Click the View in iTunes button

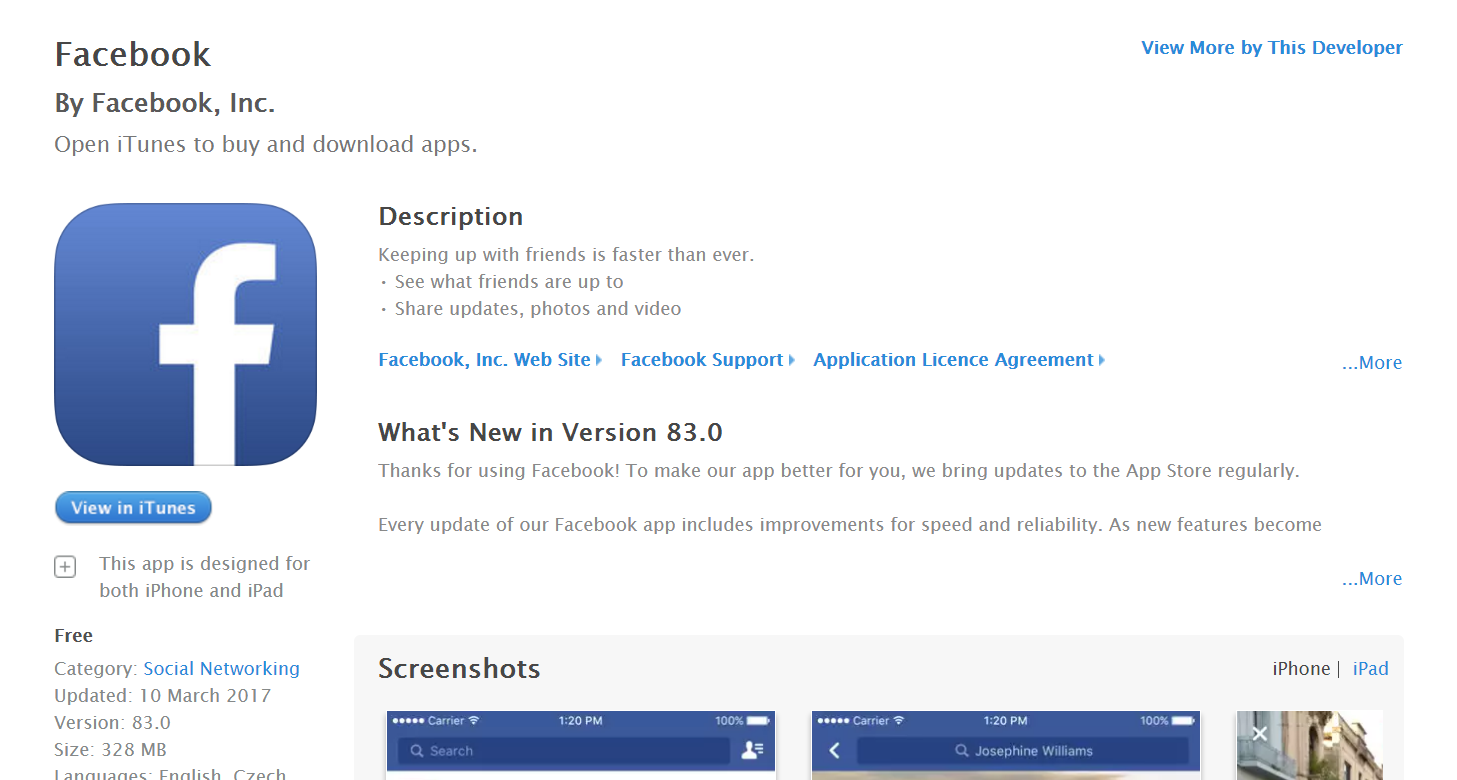click(133, 508)
